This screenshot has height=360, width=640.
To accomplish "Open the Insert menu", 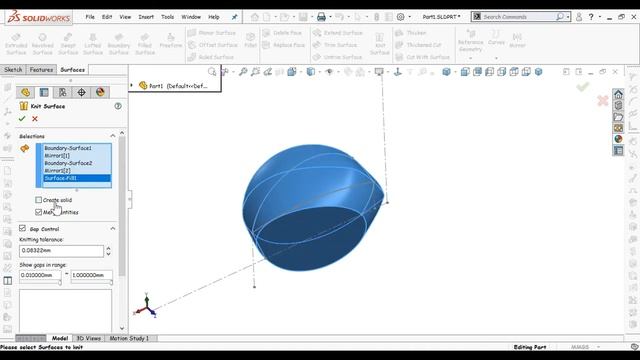I will pos(146,17).
